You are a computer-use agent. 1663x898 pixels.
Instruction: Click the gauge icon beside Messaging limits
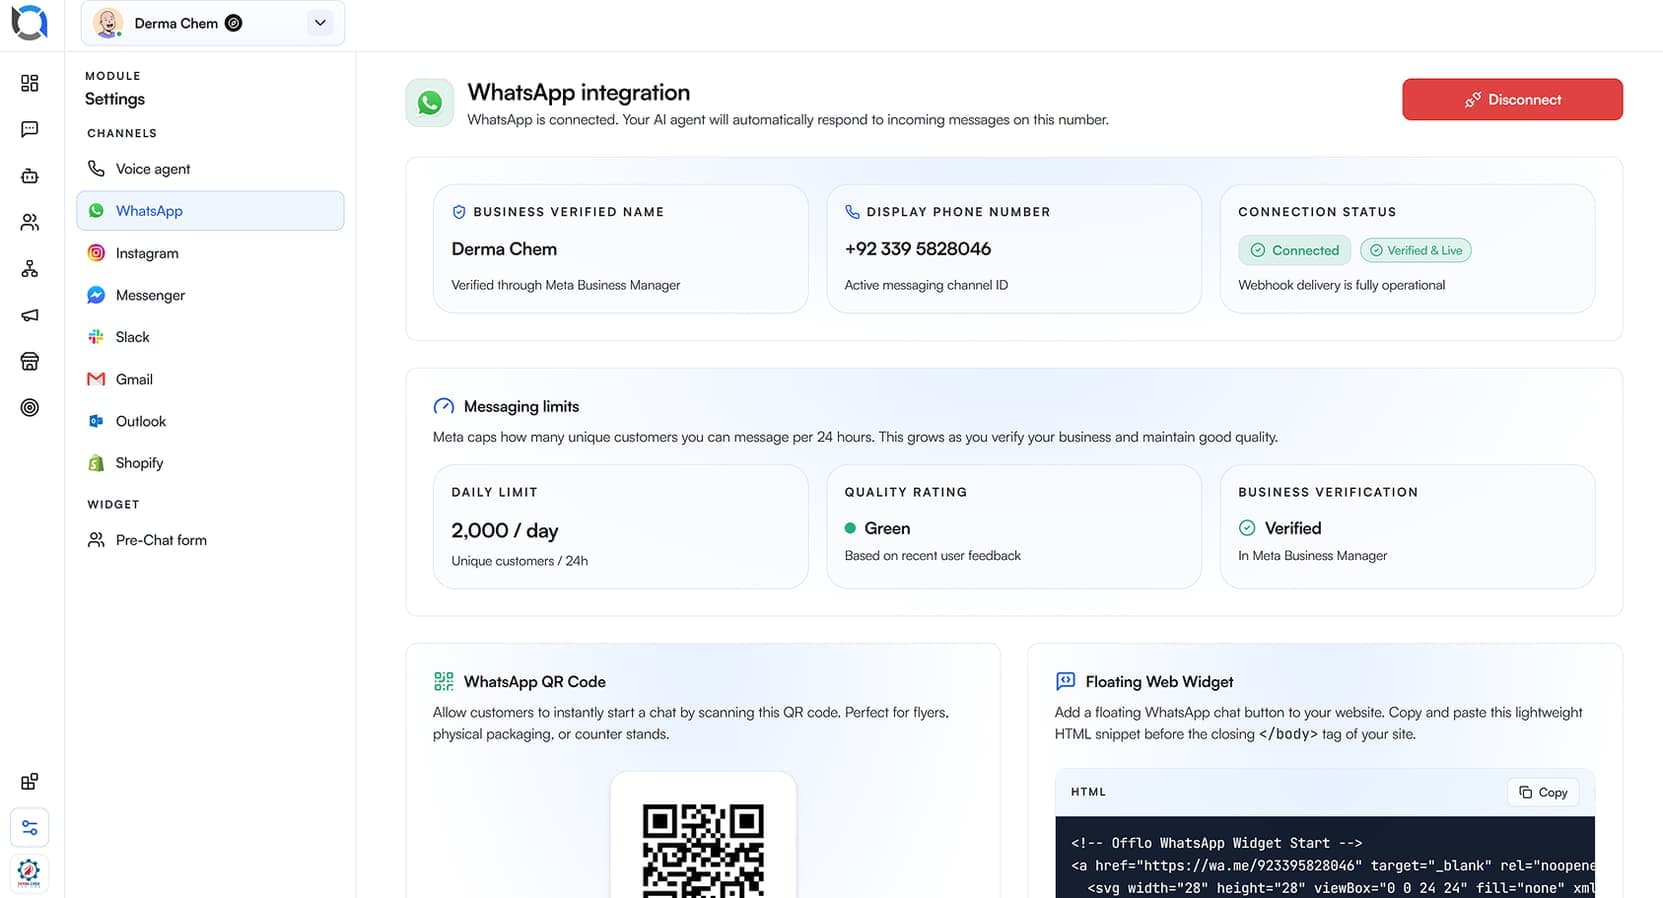pos(444,406)
